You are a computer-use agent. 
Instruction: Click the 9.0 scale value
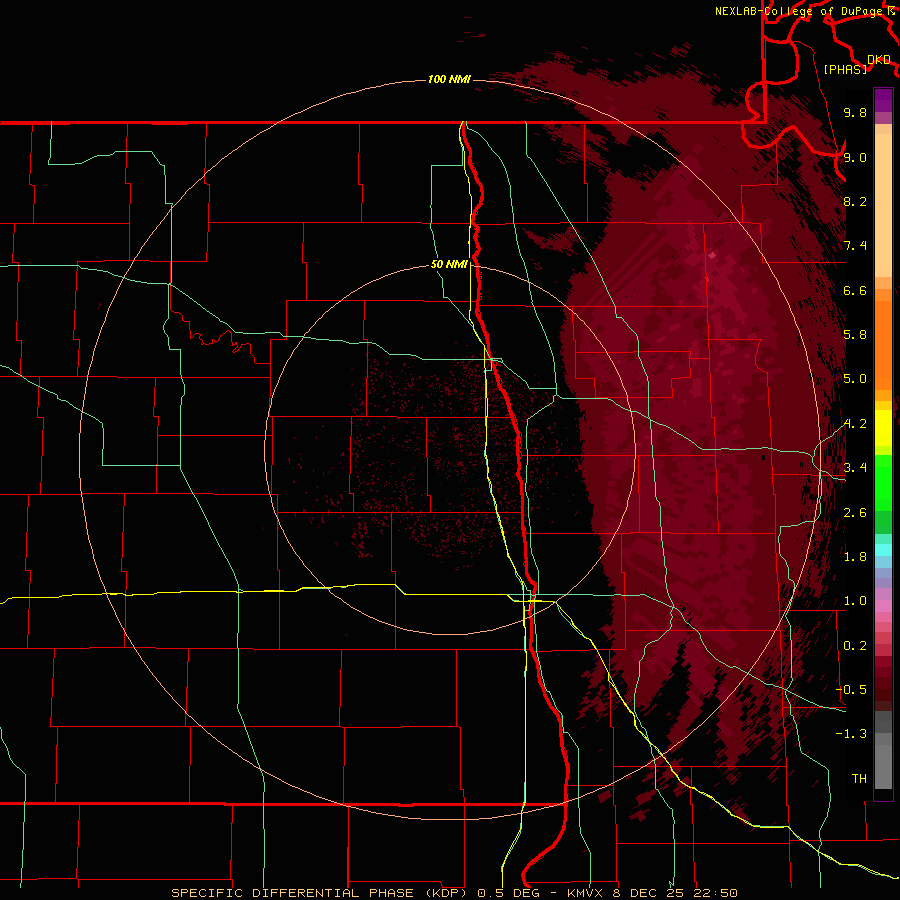click(x=855, y=157)
